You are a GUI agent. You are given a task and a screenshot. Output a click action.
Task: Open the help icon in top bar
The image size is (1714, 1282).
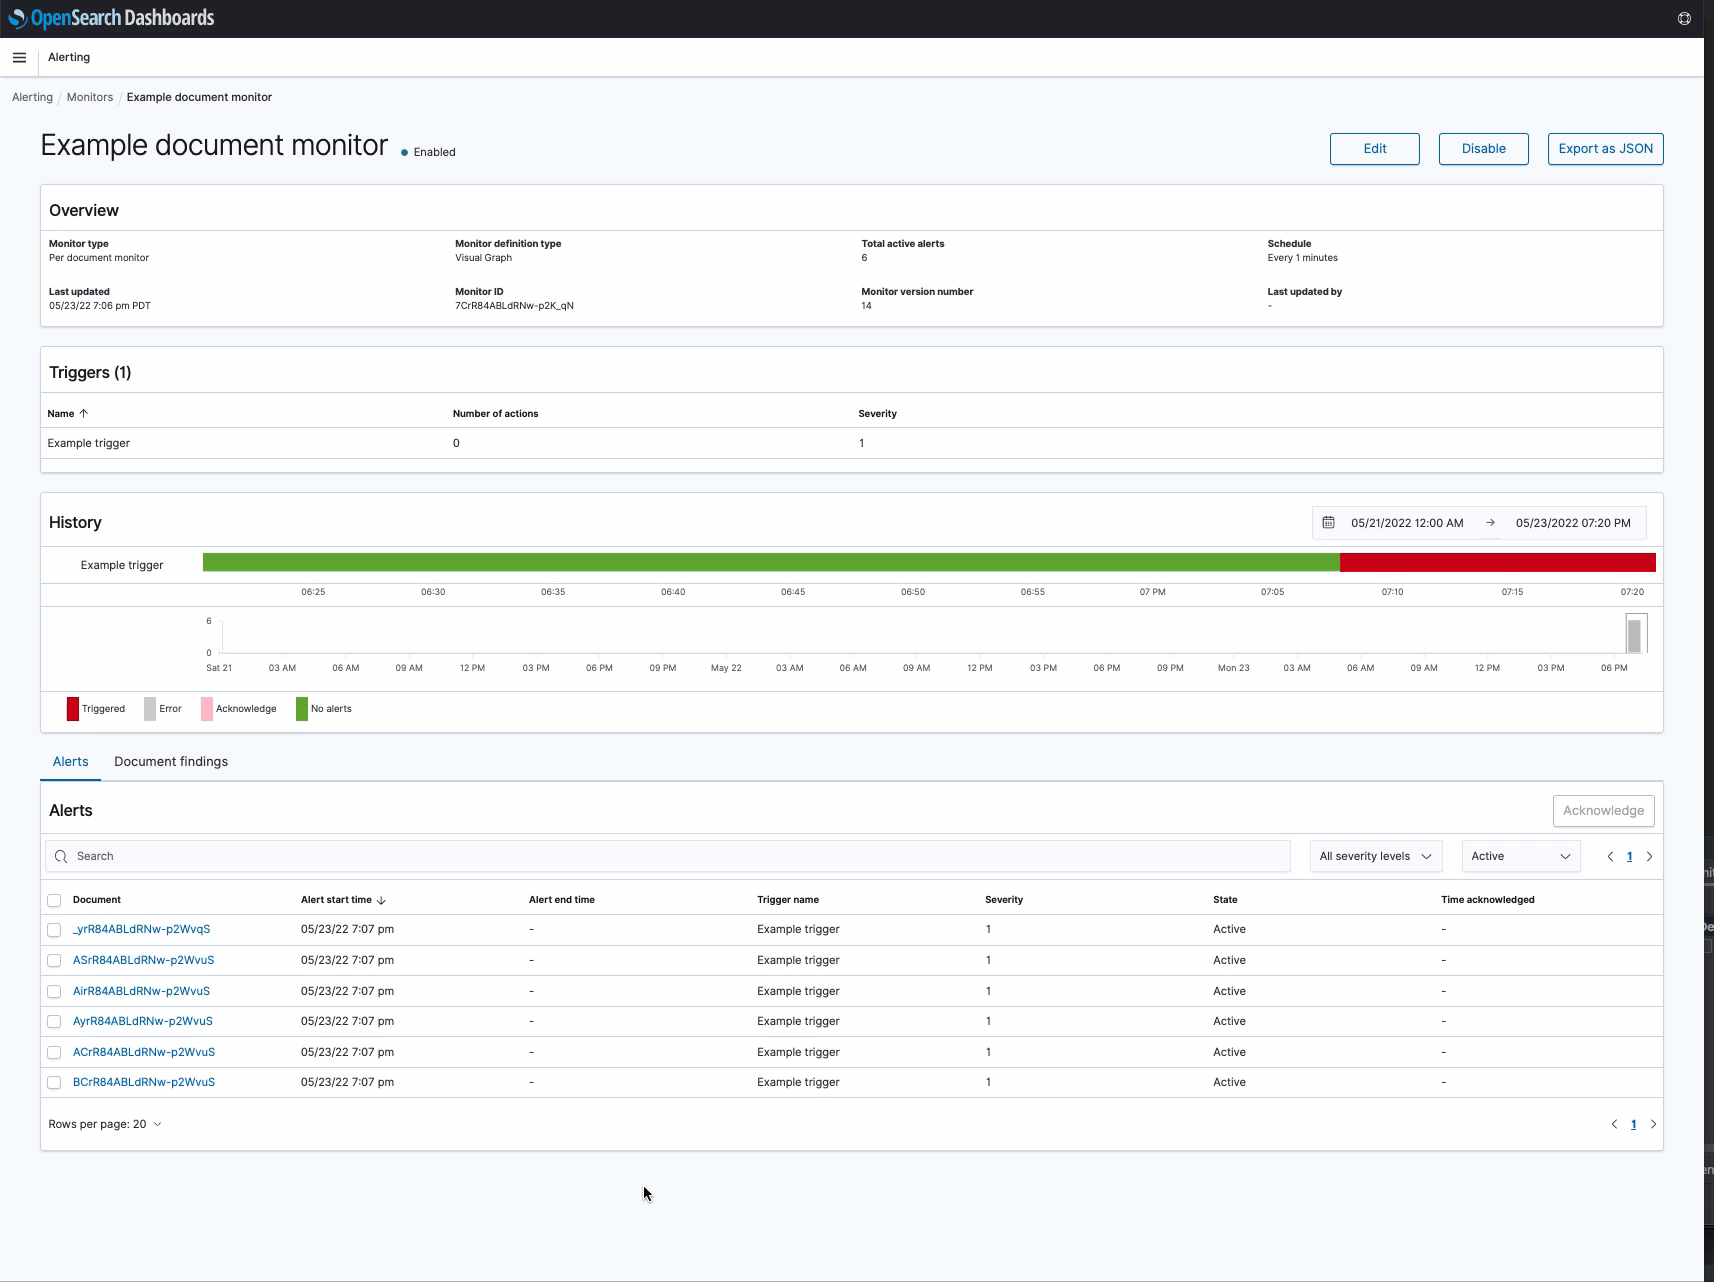click(1684, 18)
